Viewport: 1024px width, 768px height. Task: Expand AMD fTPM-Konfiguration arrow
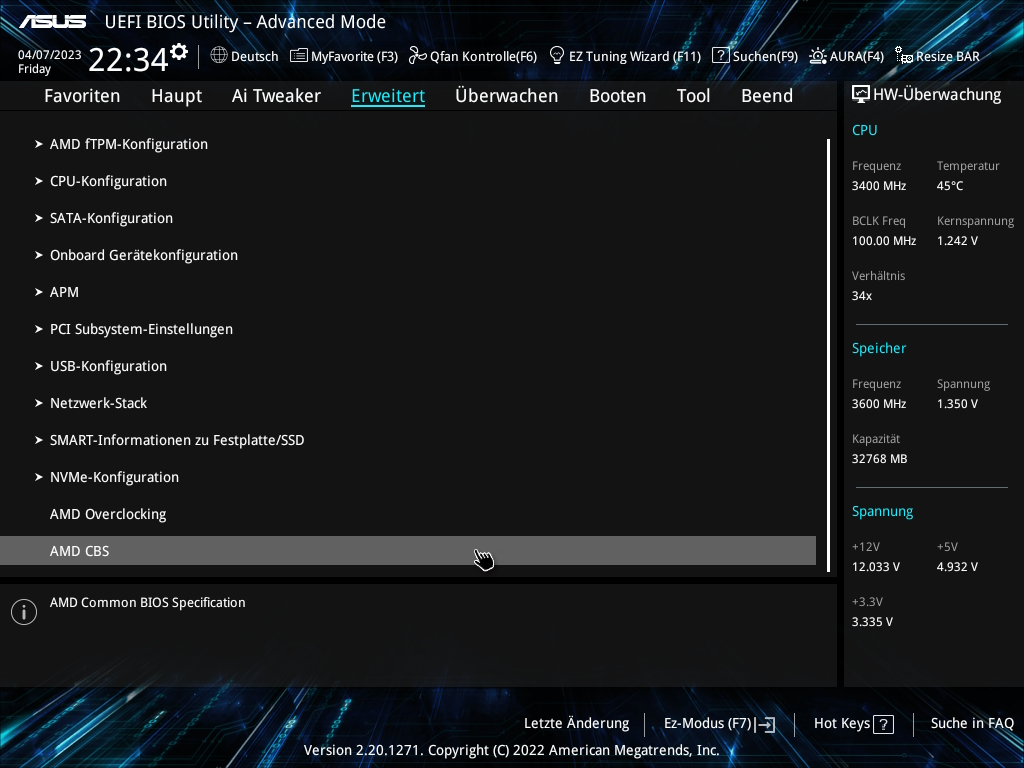click(x=39, y=144)
